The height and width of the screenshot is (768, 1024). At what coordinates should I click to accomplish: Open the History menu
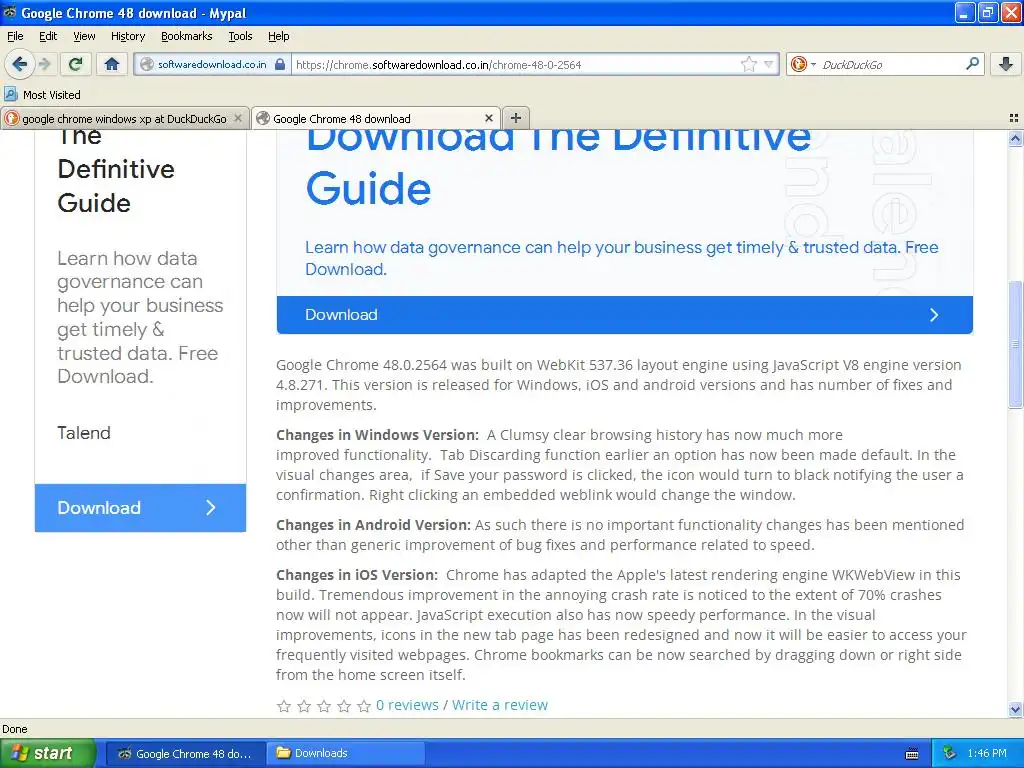pyautogui.click(x=127, y=36)
